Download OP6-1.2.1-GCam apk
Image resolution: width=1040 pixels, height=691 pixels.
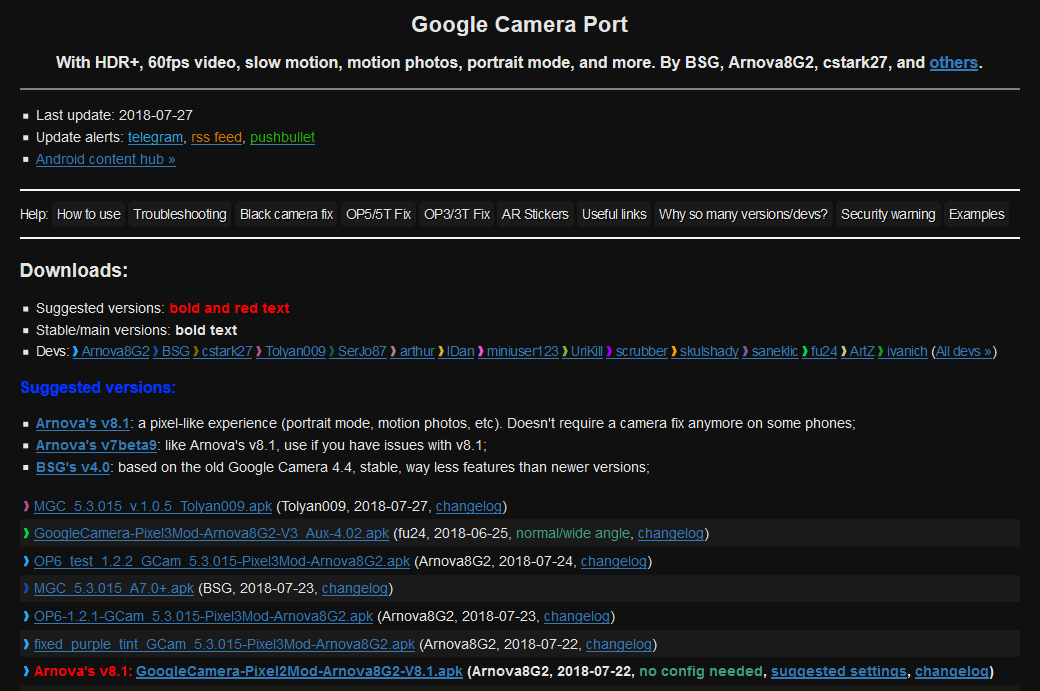203,616
